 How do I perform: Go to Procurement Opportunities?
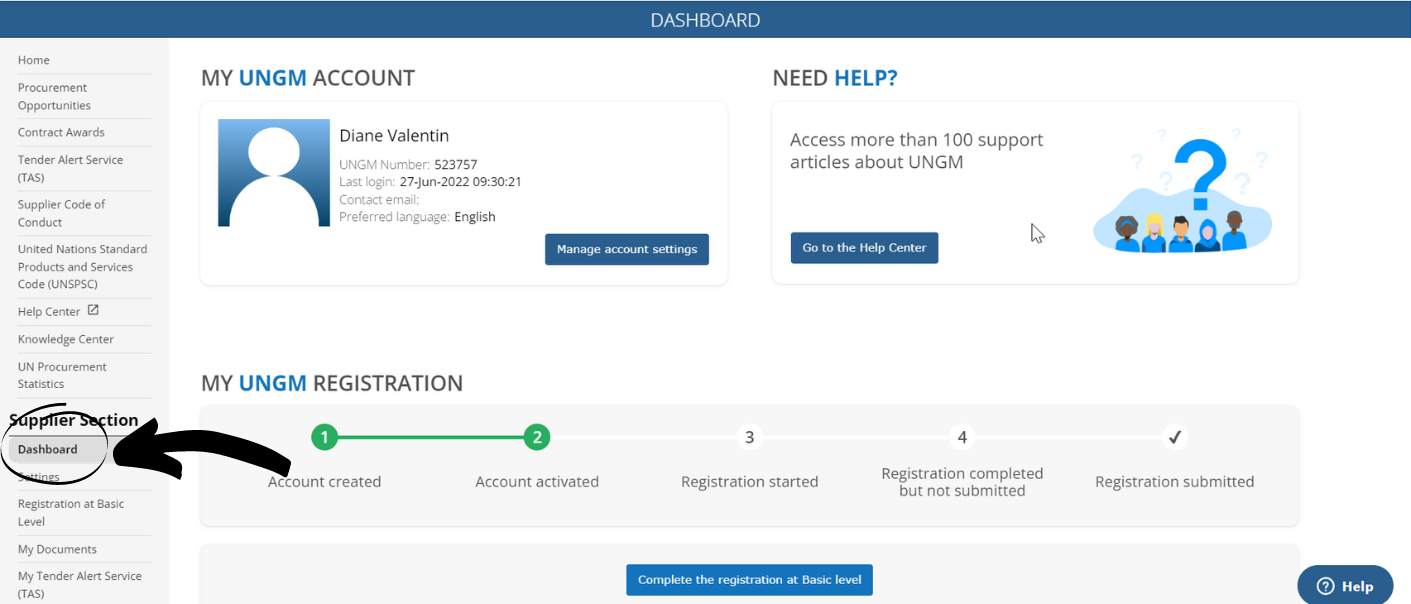tap(54, 96)
